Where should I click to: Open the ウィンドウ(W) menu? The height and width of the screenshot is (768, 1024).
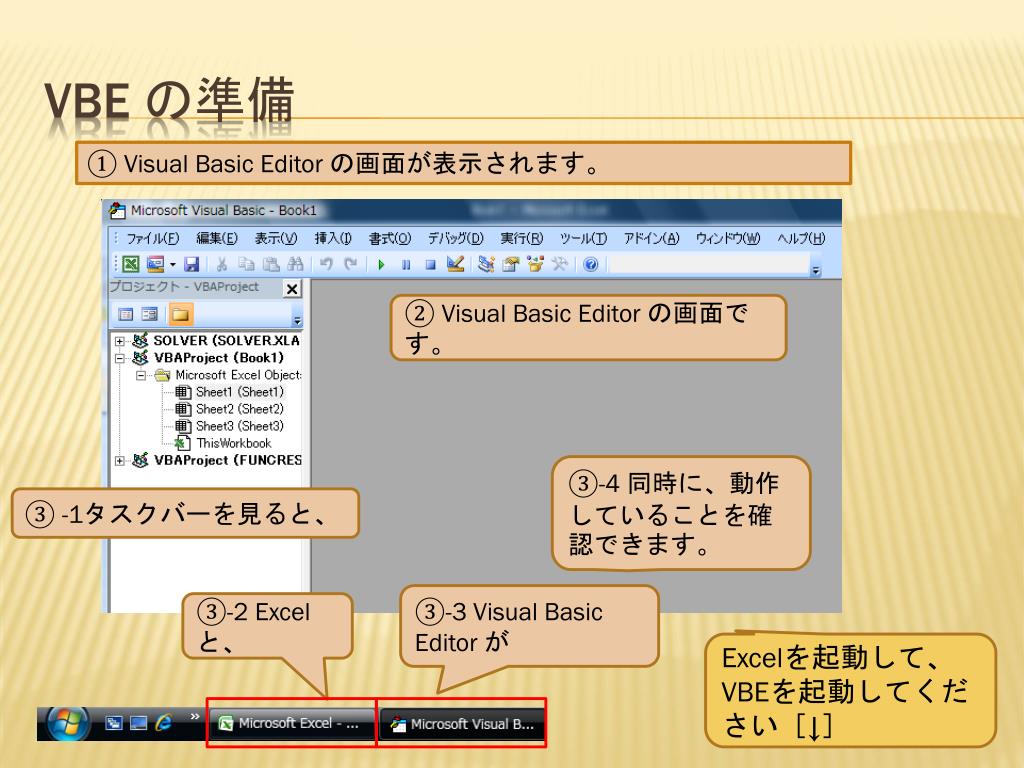728,238
